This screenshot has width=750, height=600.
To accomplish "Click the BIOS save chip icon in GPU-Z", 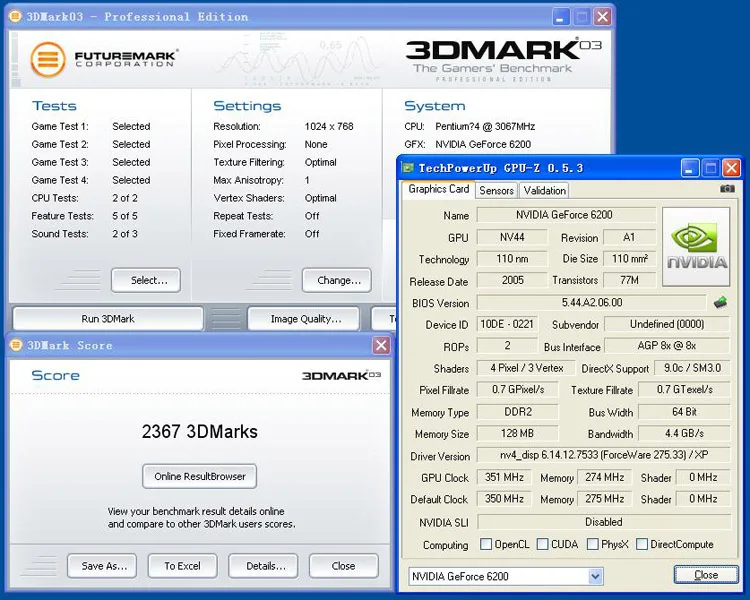I will pyautogui.click(x=720, y=302).
